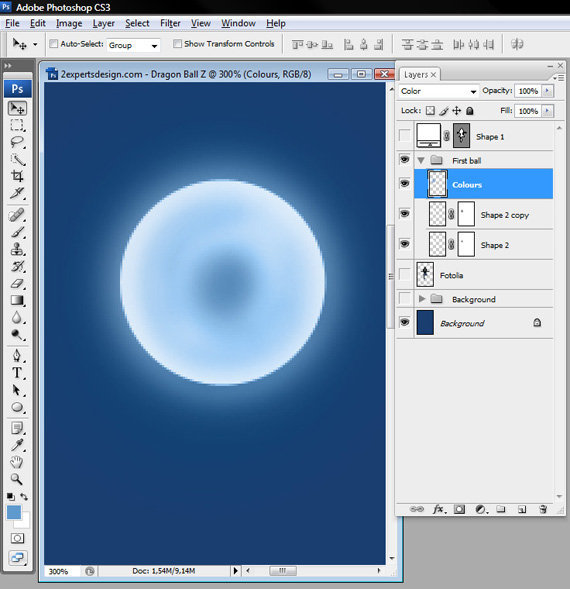The height and width of the screenshot is (589, 570).
Task: Open the Color blend mode dropdown
Action: [438, 91]
